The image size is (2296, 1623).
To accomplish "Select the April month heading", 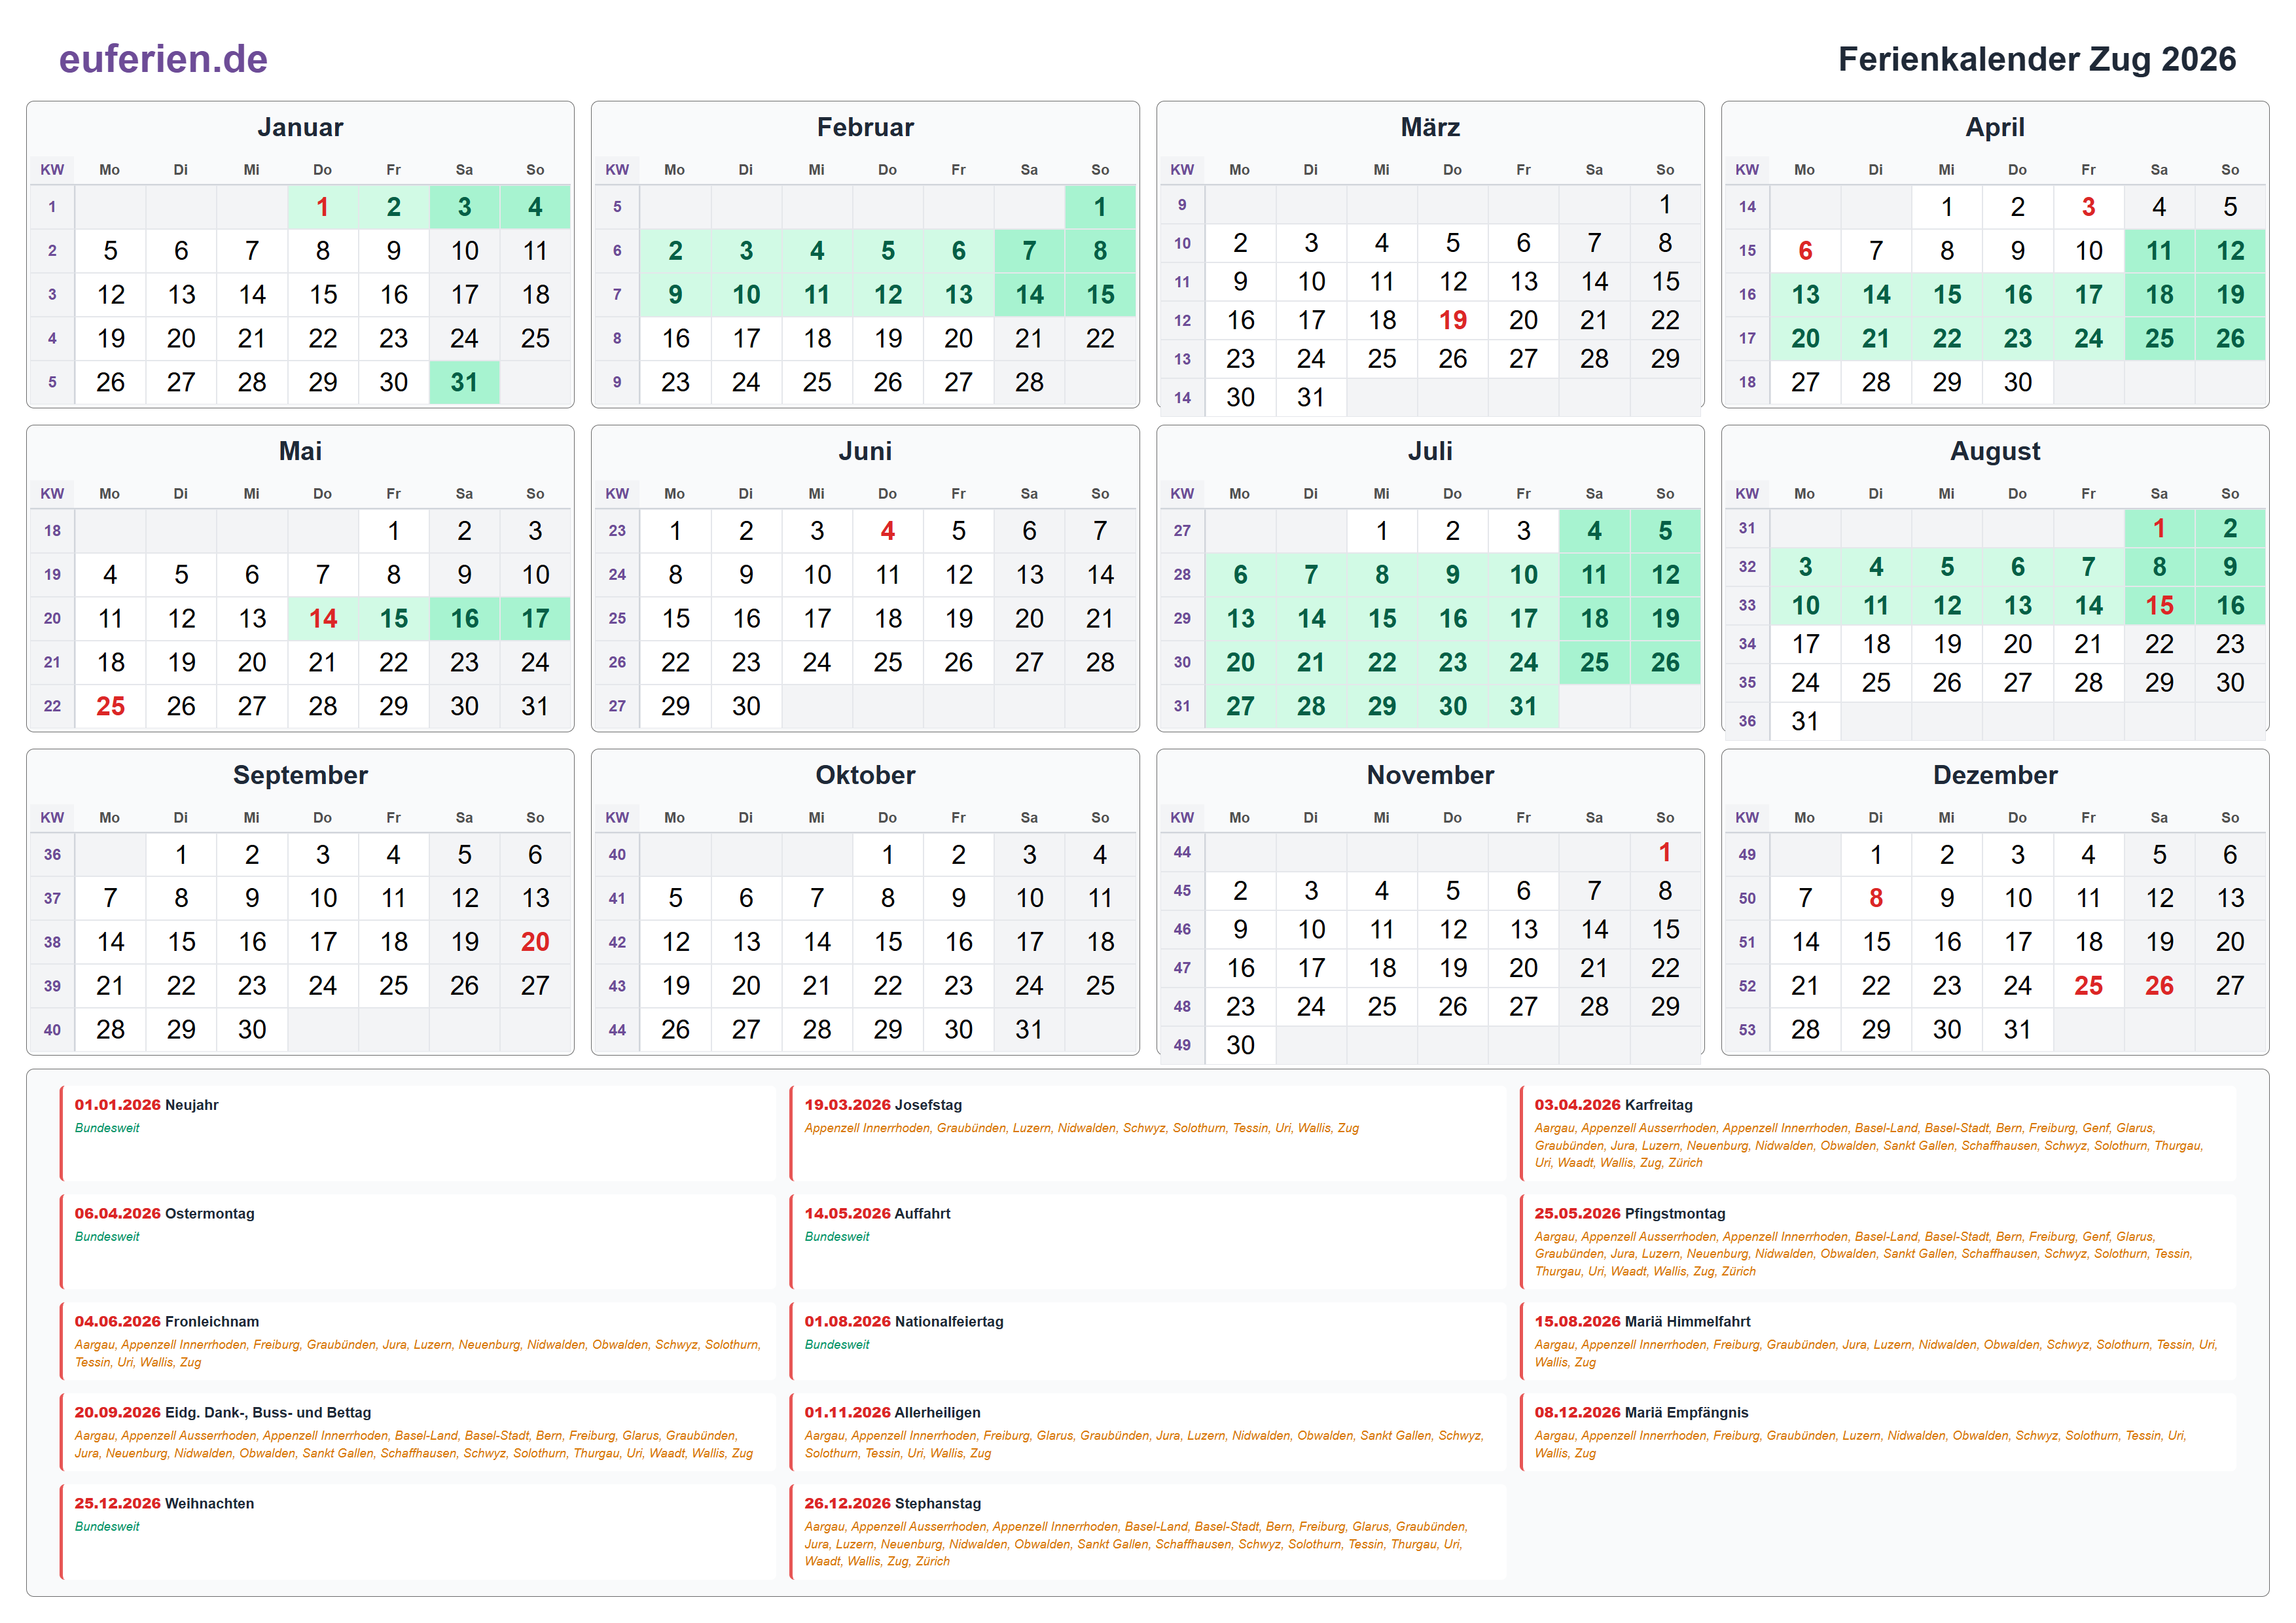I will point(1995,127).
